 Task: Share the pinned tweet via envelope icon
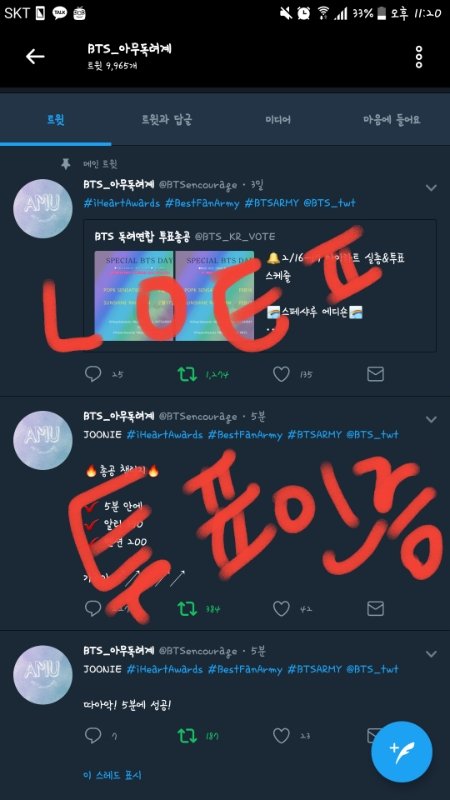click(x=376, y=374)
